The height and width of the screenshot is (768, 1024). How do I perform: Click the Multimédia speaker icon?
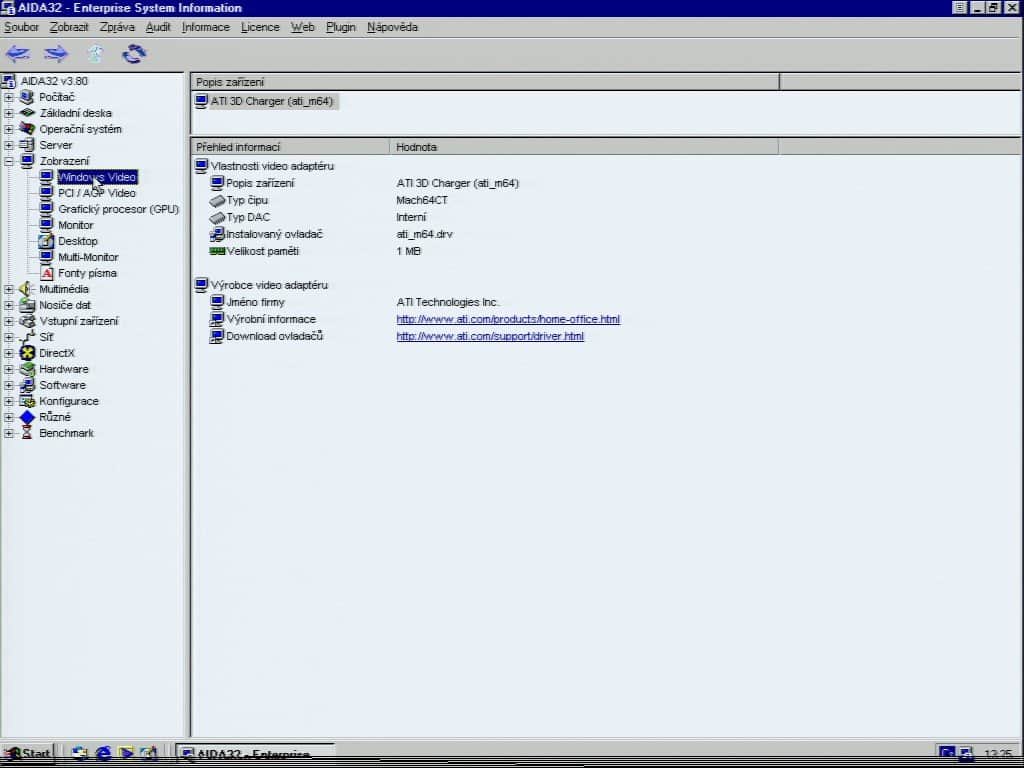click(x=27, y=289)
